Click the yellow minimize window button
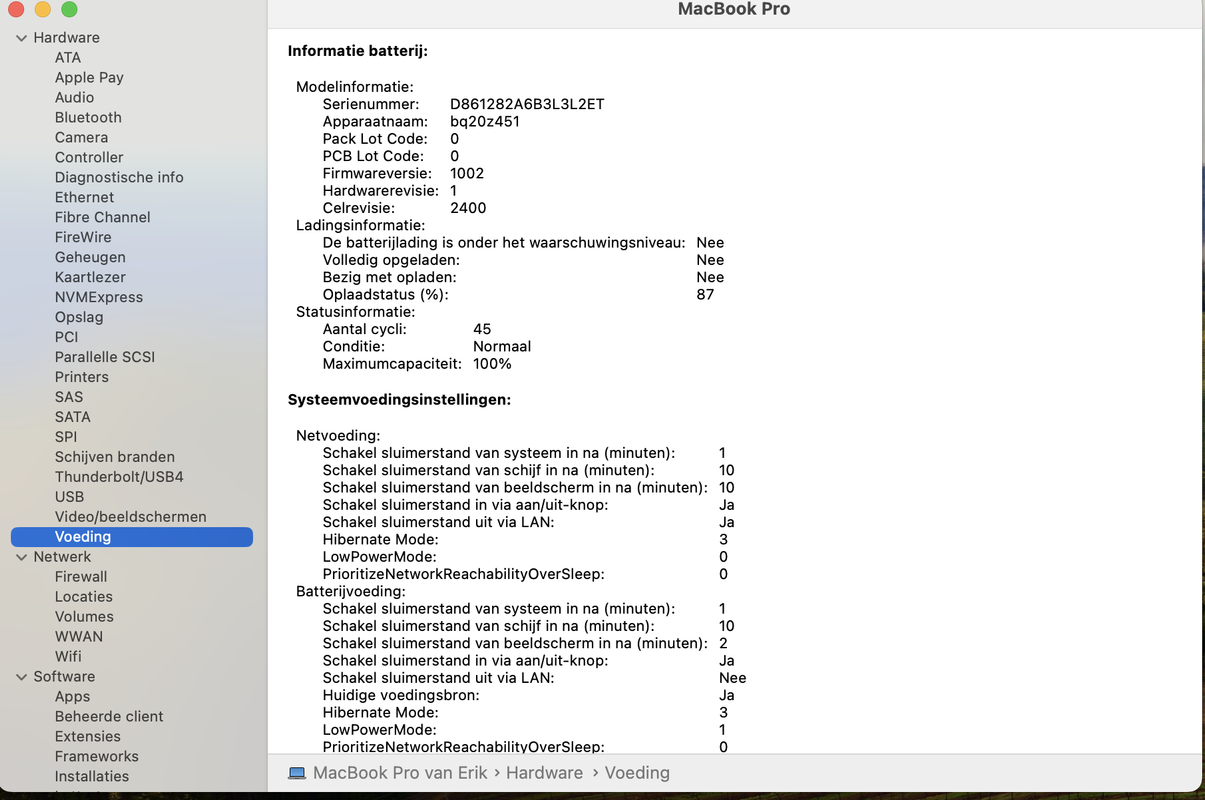 tap(42, 9)
